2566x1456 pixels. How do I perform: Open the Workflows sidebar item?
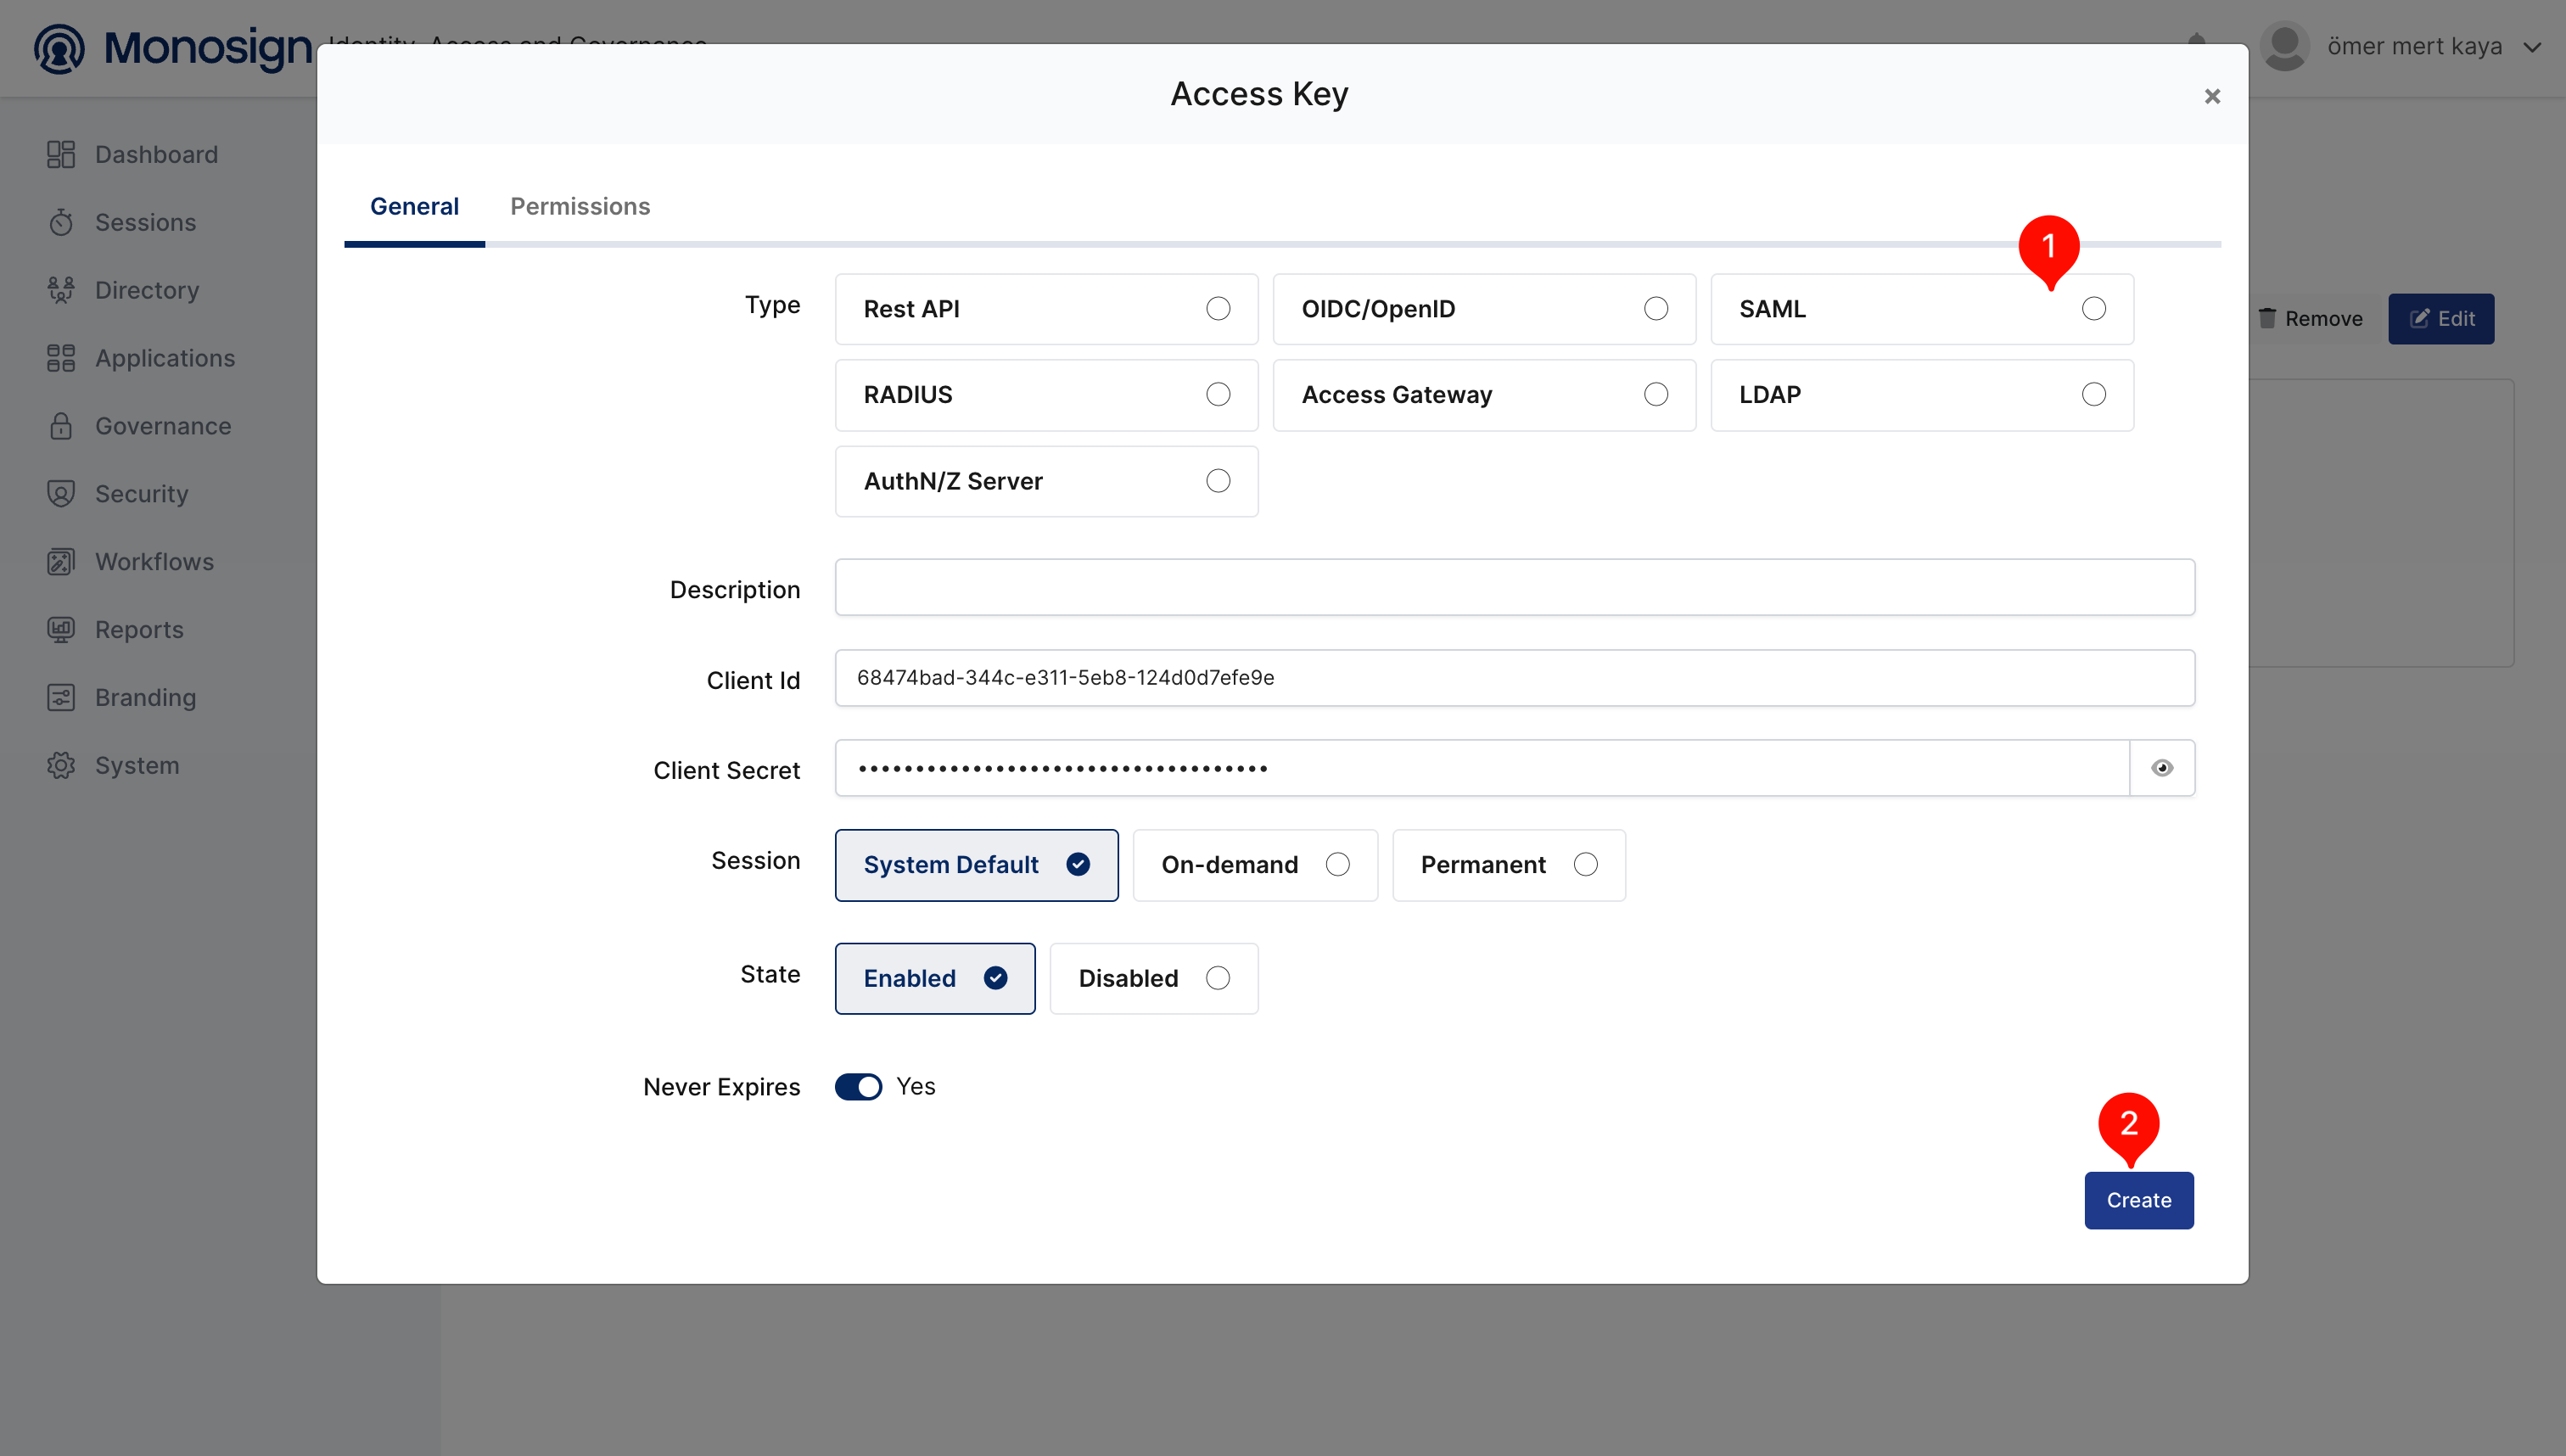[x=131, y=562]
